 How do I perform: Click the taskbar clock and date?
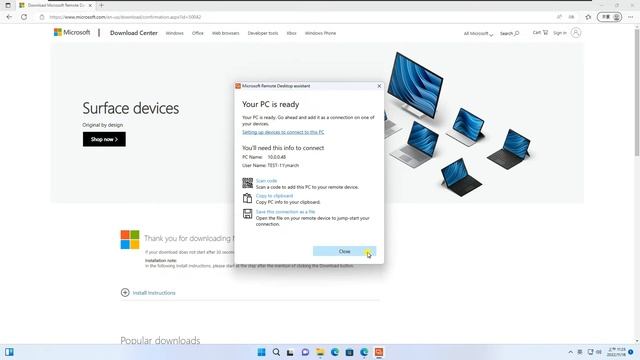(x=616, y=352)
